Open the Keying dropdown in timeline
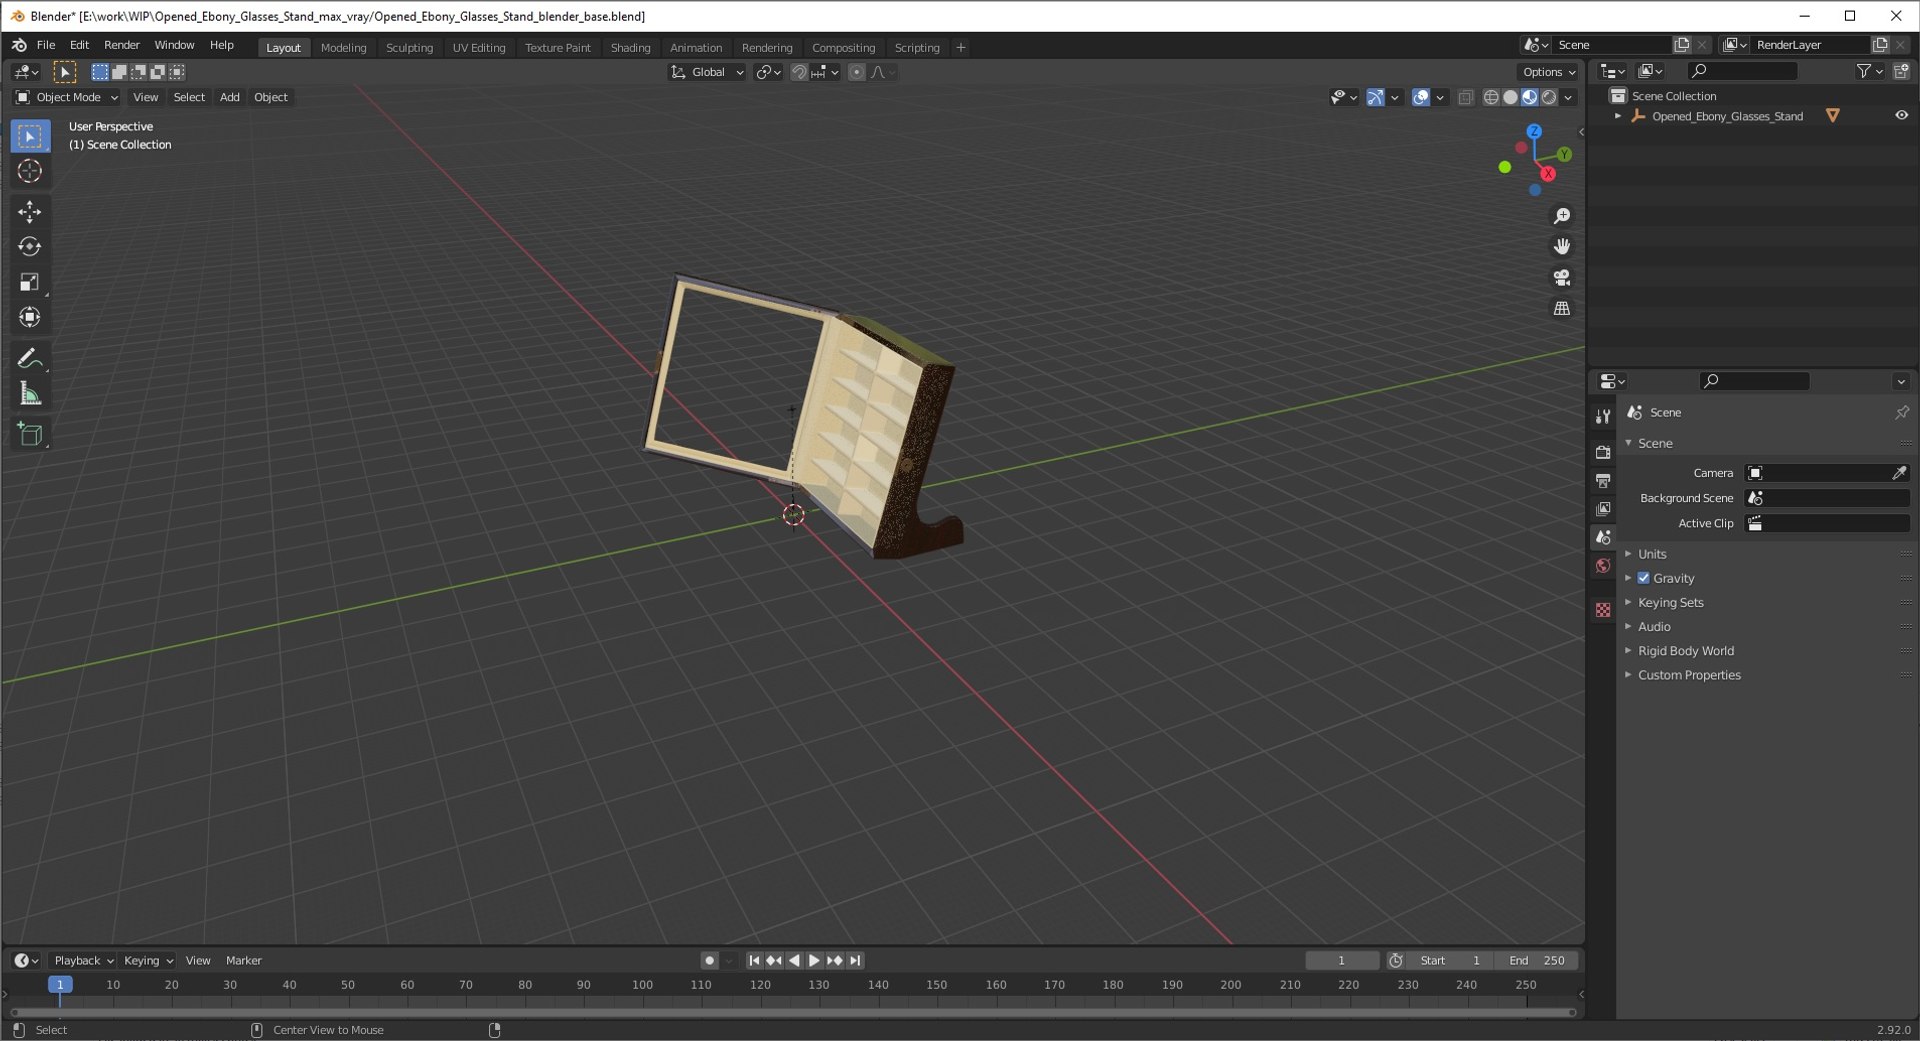This screenshot has width=1920, height=1041. [x=148, y=960]
